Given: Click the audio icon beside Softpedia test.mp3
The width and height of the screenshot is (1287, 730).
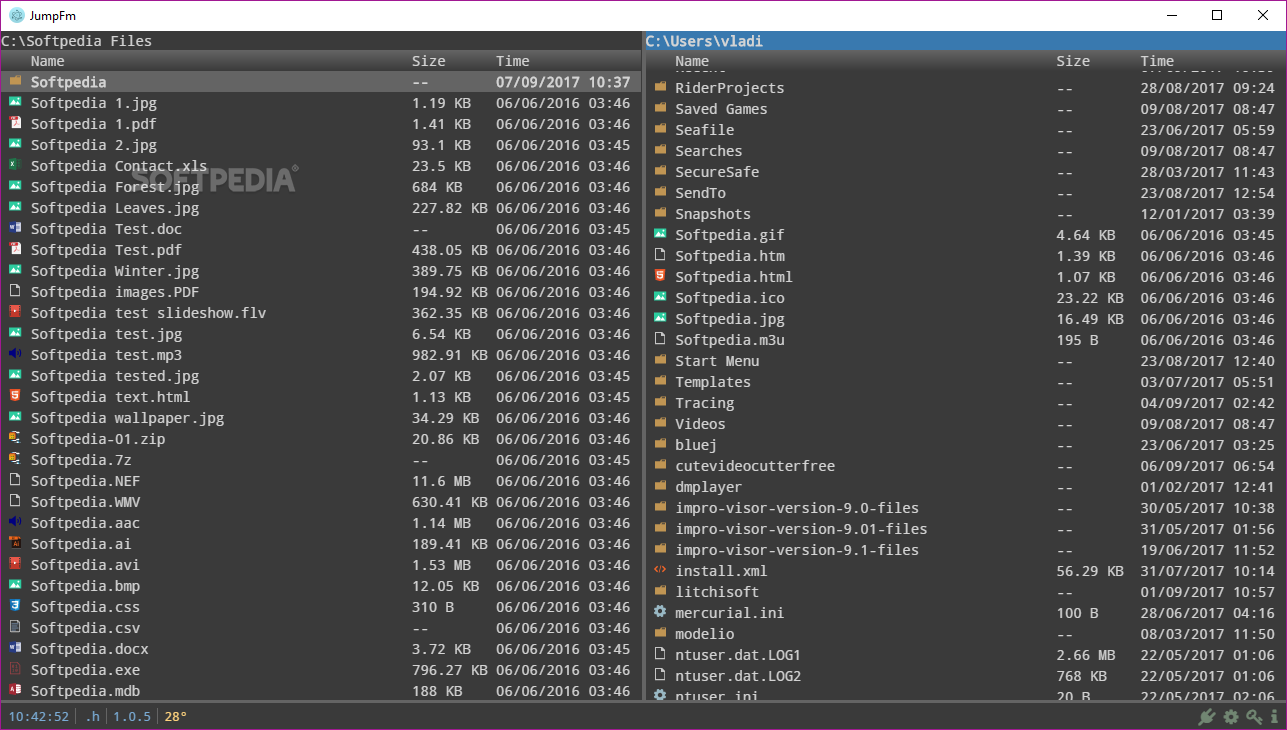Looking at the screenshot, I should (x=15, y=354).
